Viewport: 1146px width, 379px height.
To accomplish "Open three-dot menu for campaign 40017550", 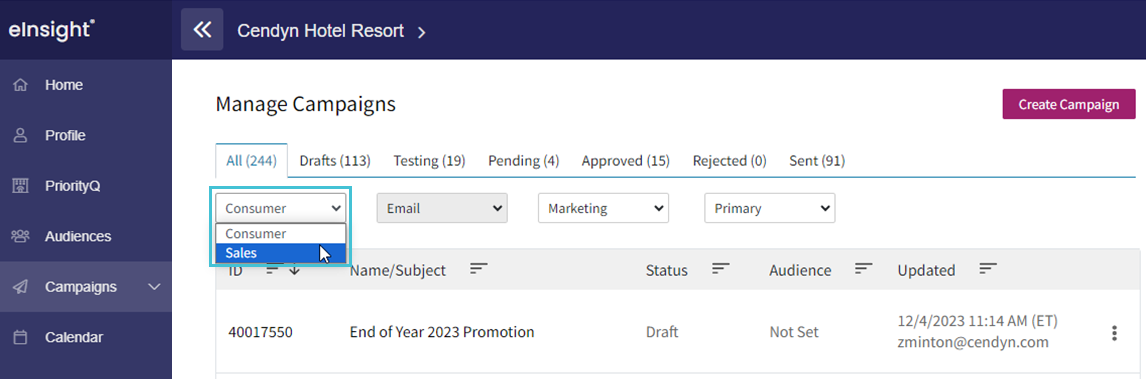I will coord(1115,333).
